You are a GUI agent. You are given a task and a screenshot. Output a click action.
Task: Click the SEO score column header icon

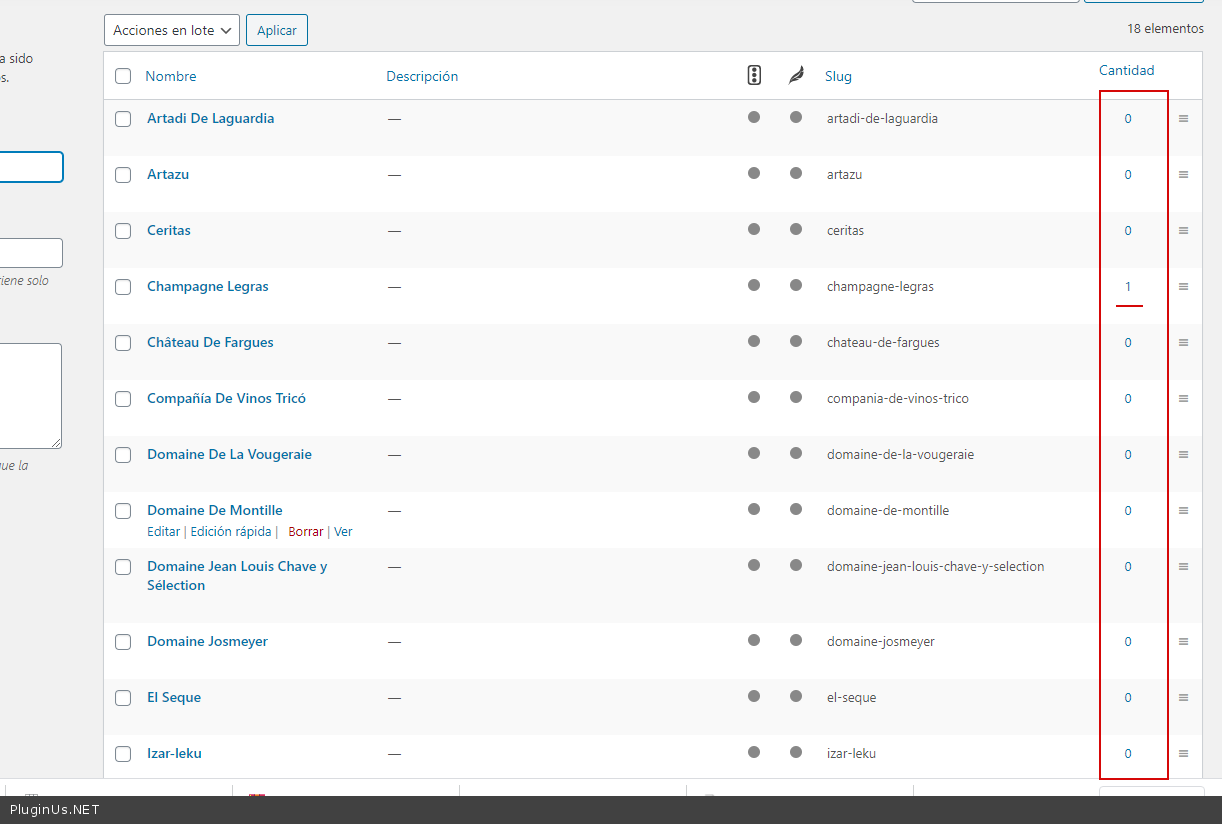coord(754,75)
